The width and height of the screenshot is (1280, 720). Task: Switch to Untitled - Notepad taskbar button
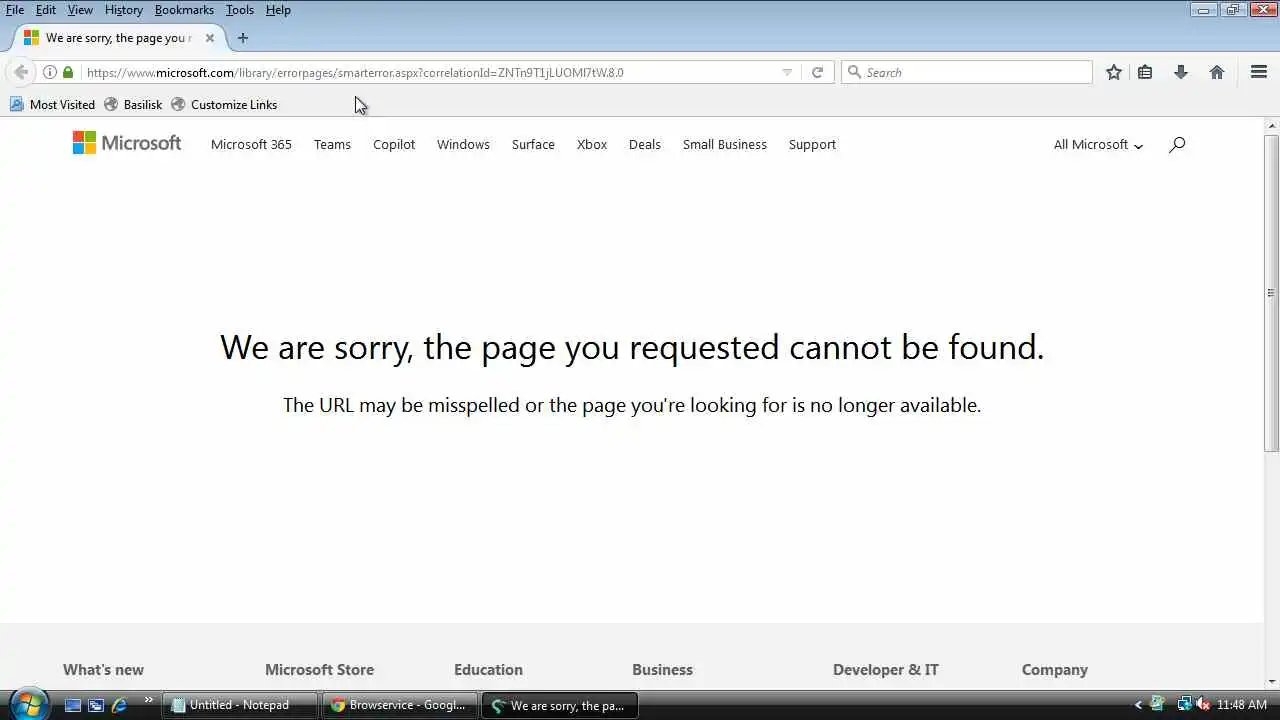[241, 705]
